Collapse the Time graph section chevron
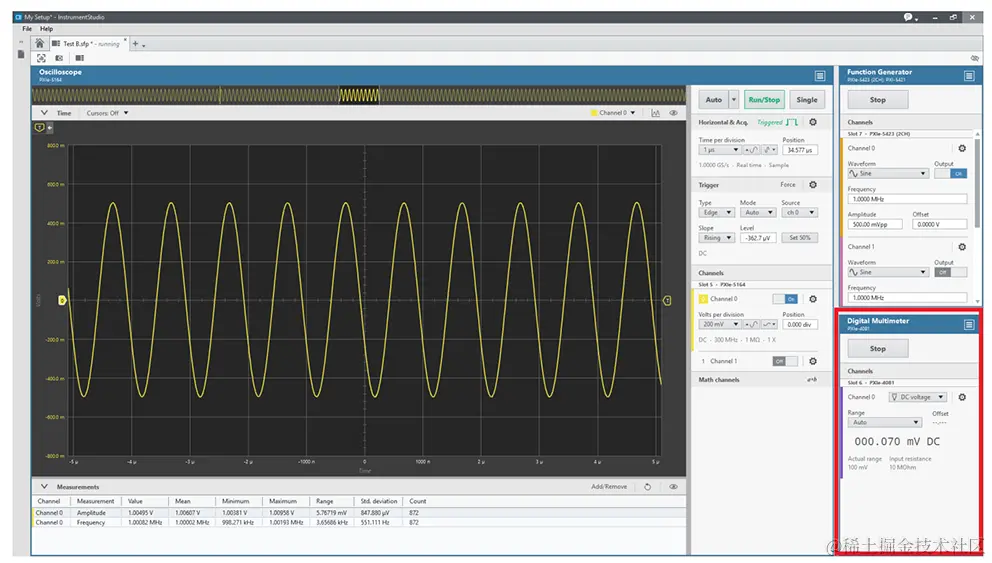The image size is (992, 563). click(x=44, y=113)
